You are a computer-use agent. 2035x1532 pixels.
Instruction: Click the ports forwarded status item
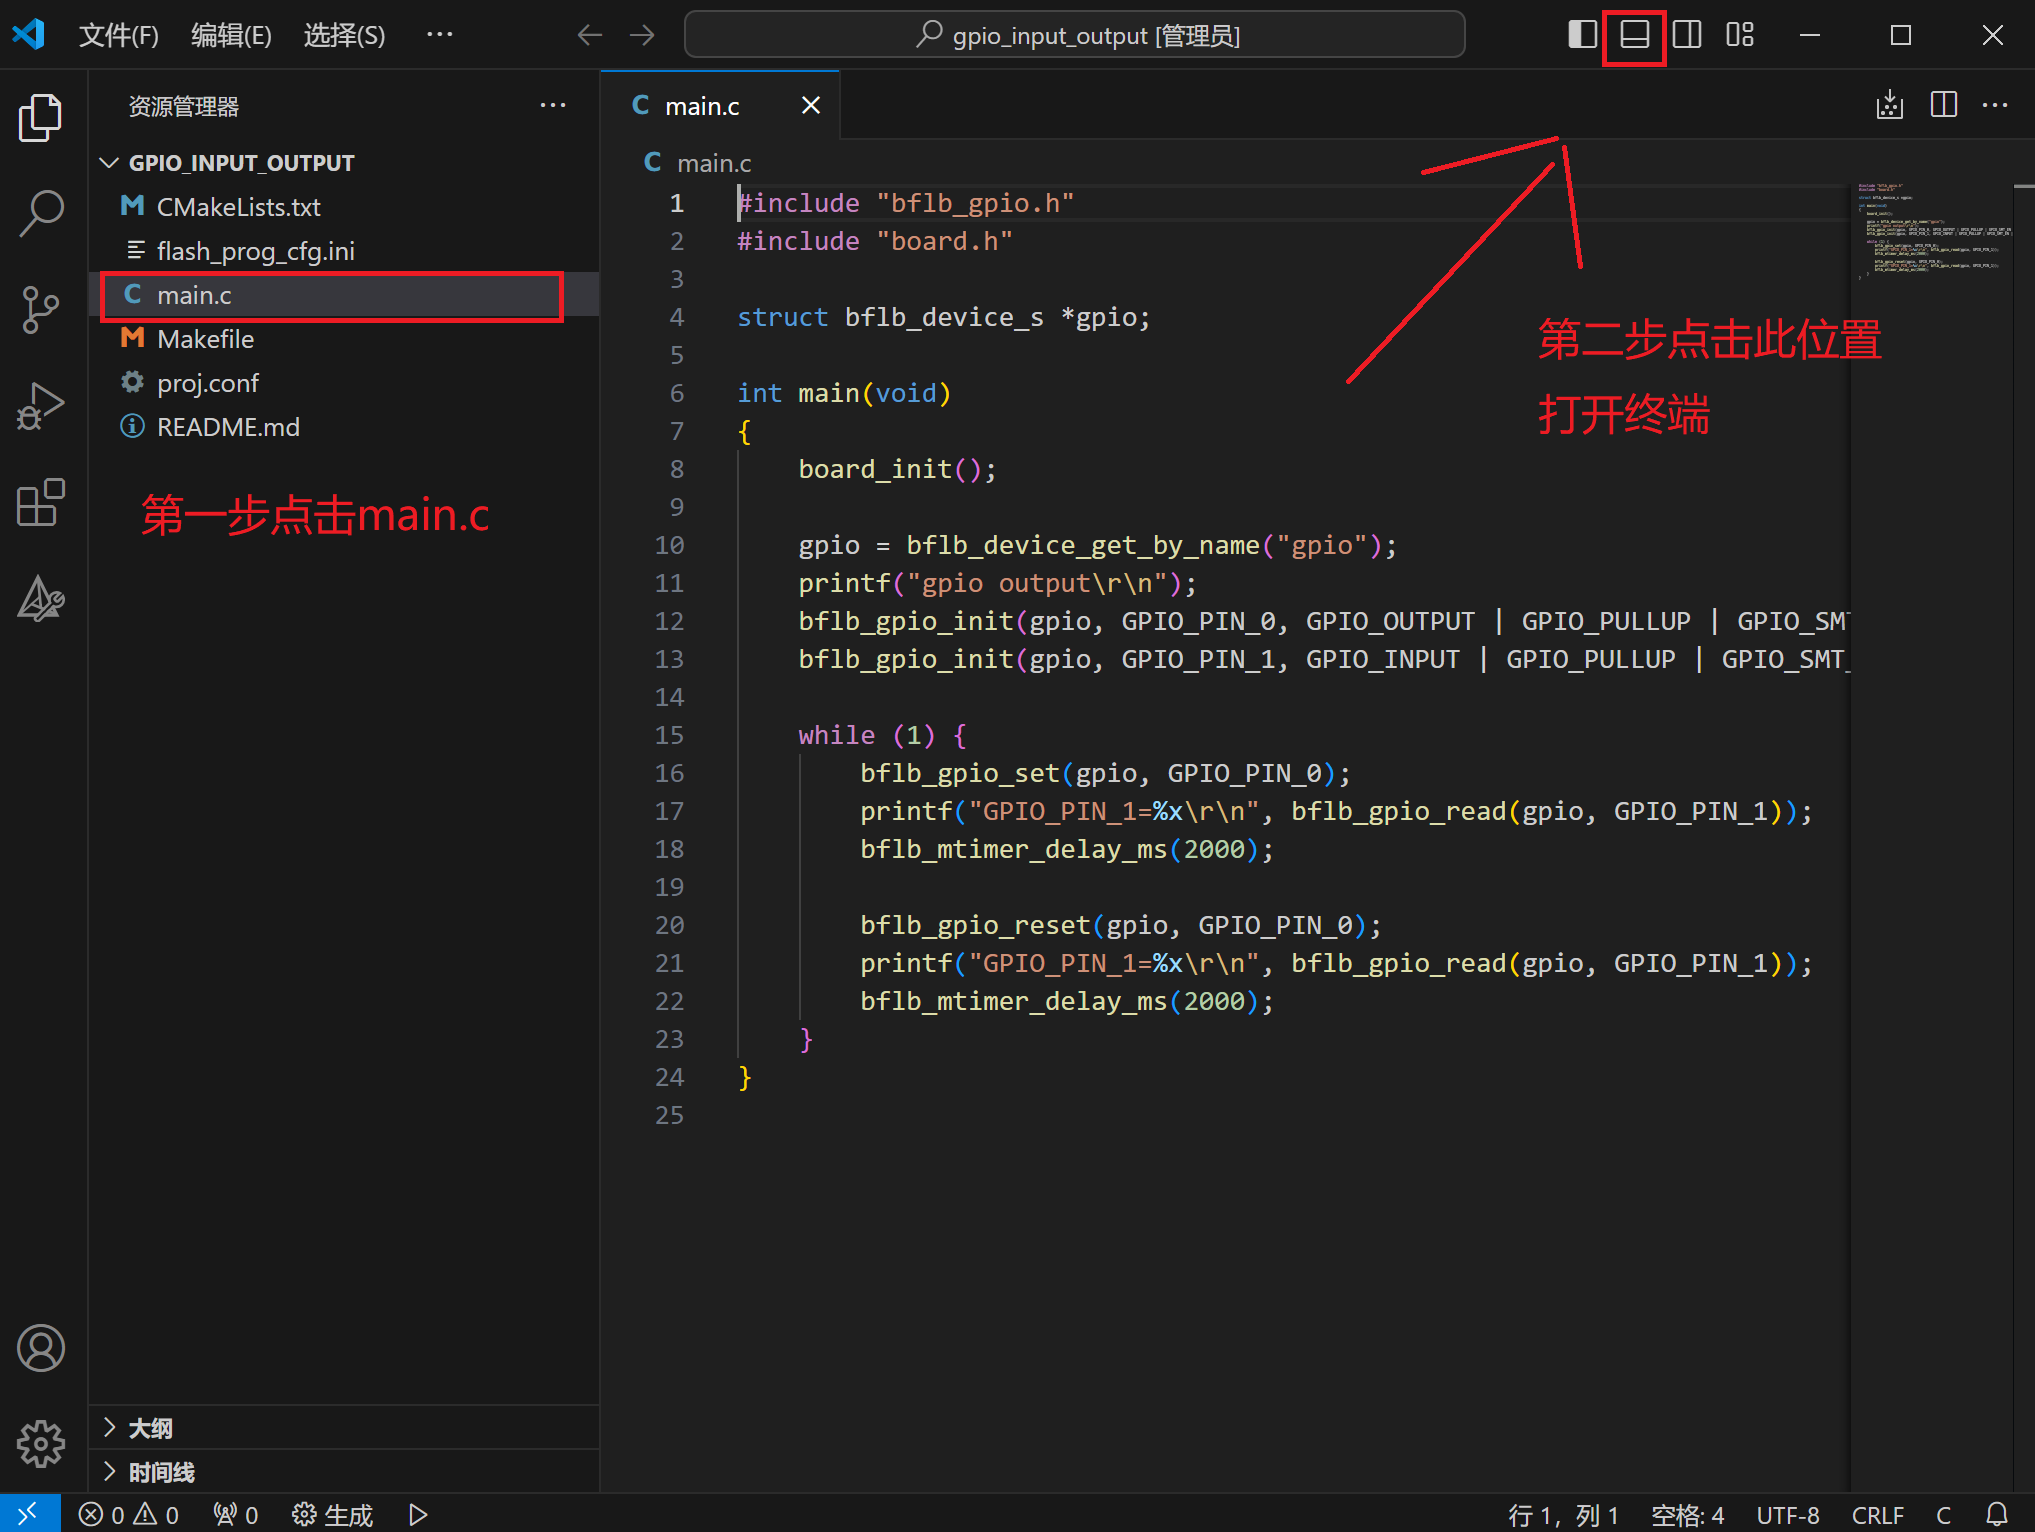point(236,1515)
